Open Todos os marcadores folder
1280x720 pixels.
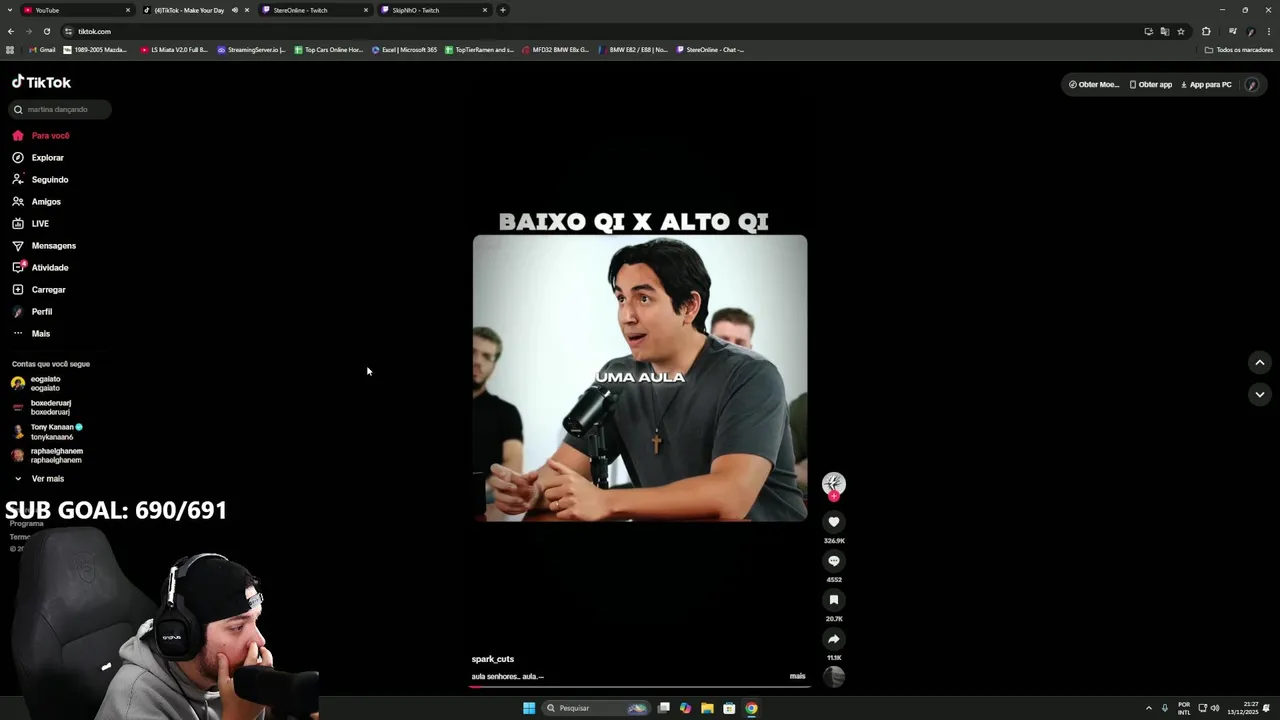pos(1239,50)
